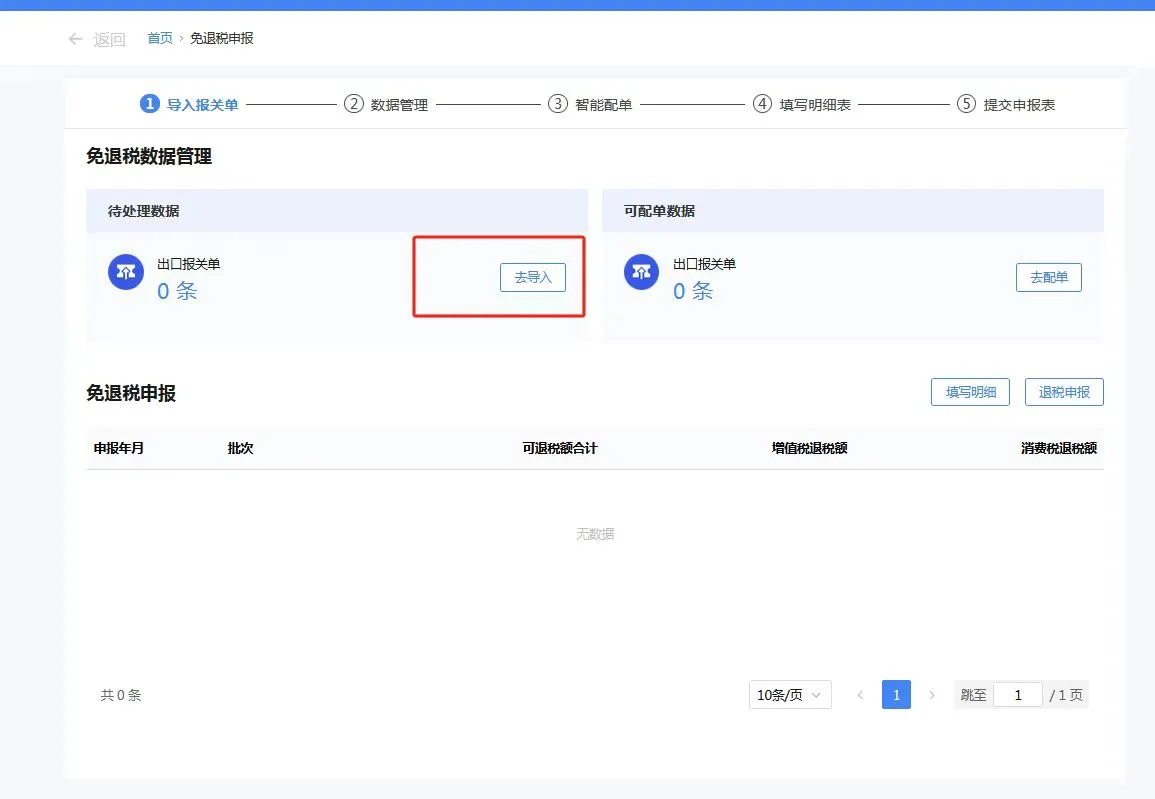Click step 4 填写明细表 circle icon
This screenshot has height=799, width=1155.
761,103
